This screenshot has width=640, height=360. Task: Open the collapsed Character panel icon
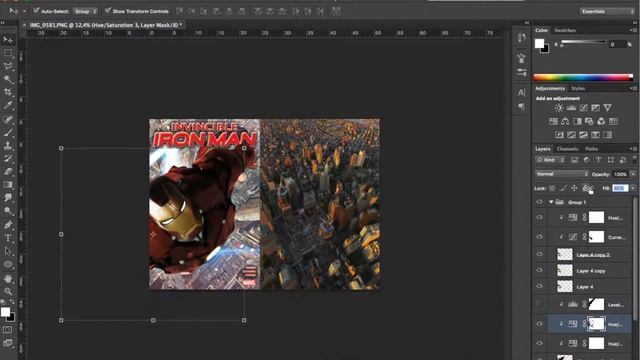(x=521, y=93)
